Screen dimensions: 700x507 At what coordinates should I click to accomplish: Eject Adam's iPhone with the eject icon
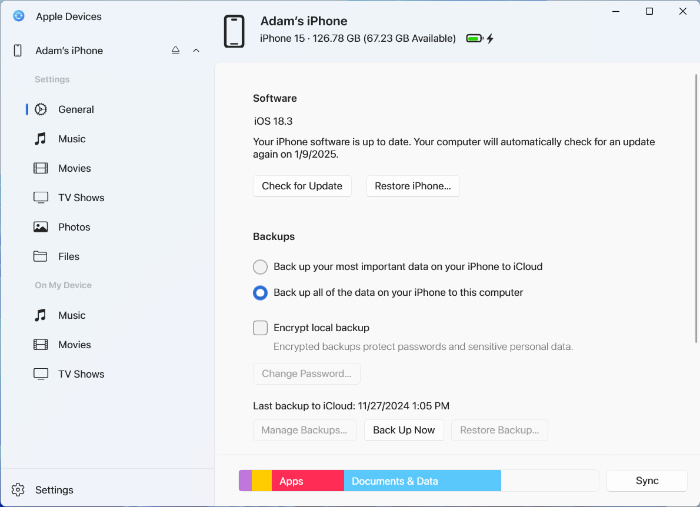point(175,50)
